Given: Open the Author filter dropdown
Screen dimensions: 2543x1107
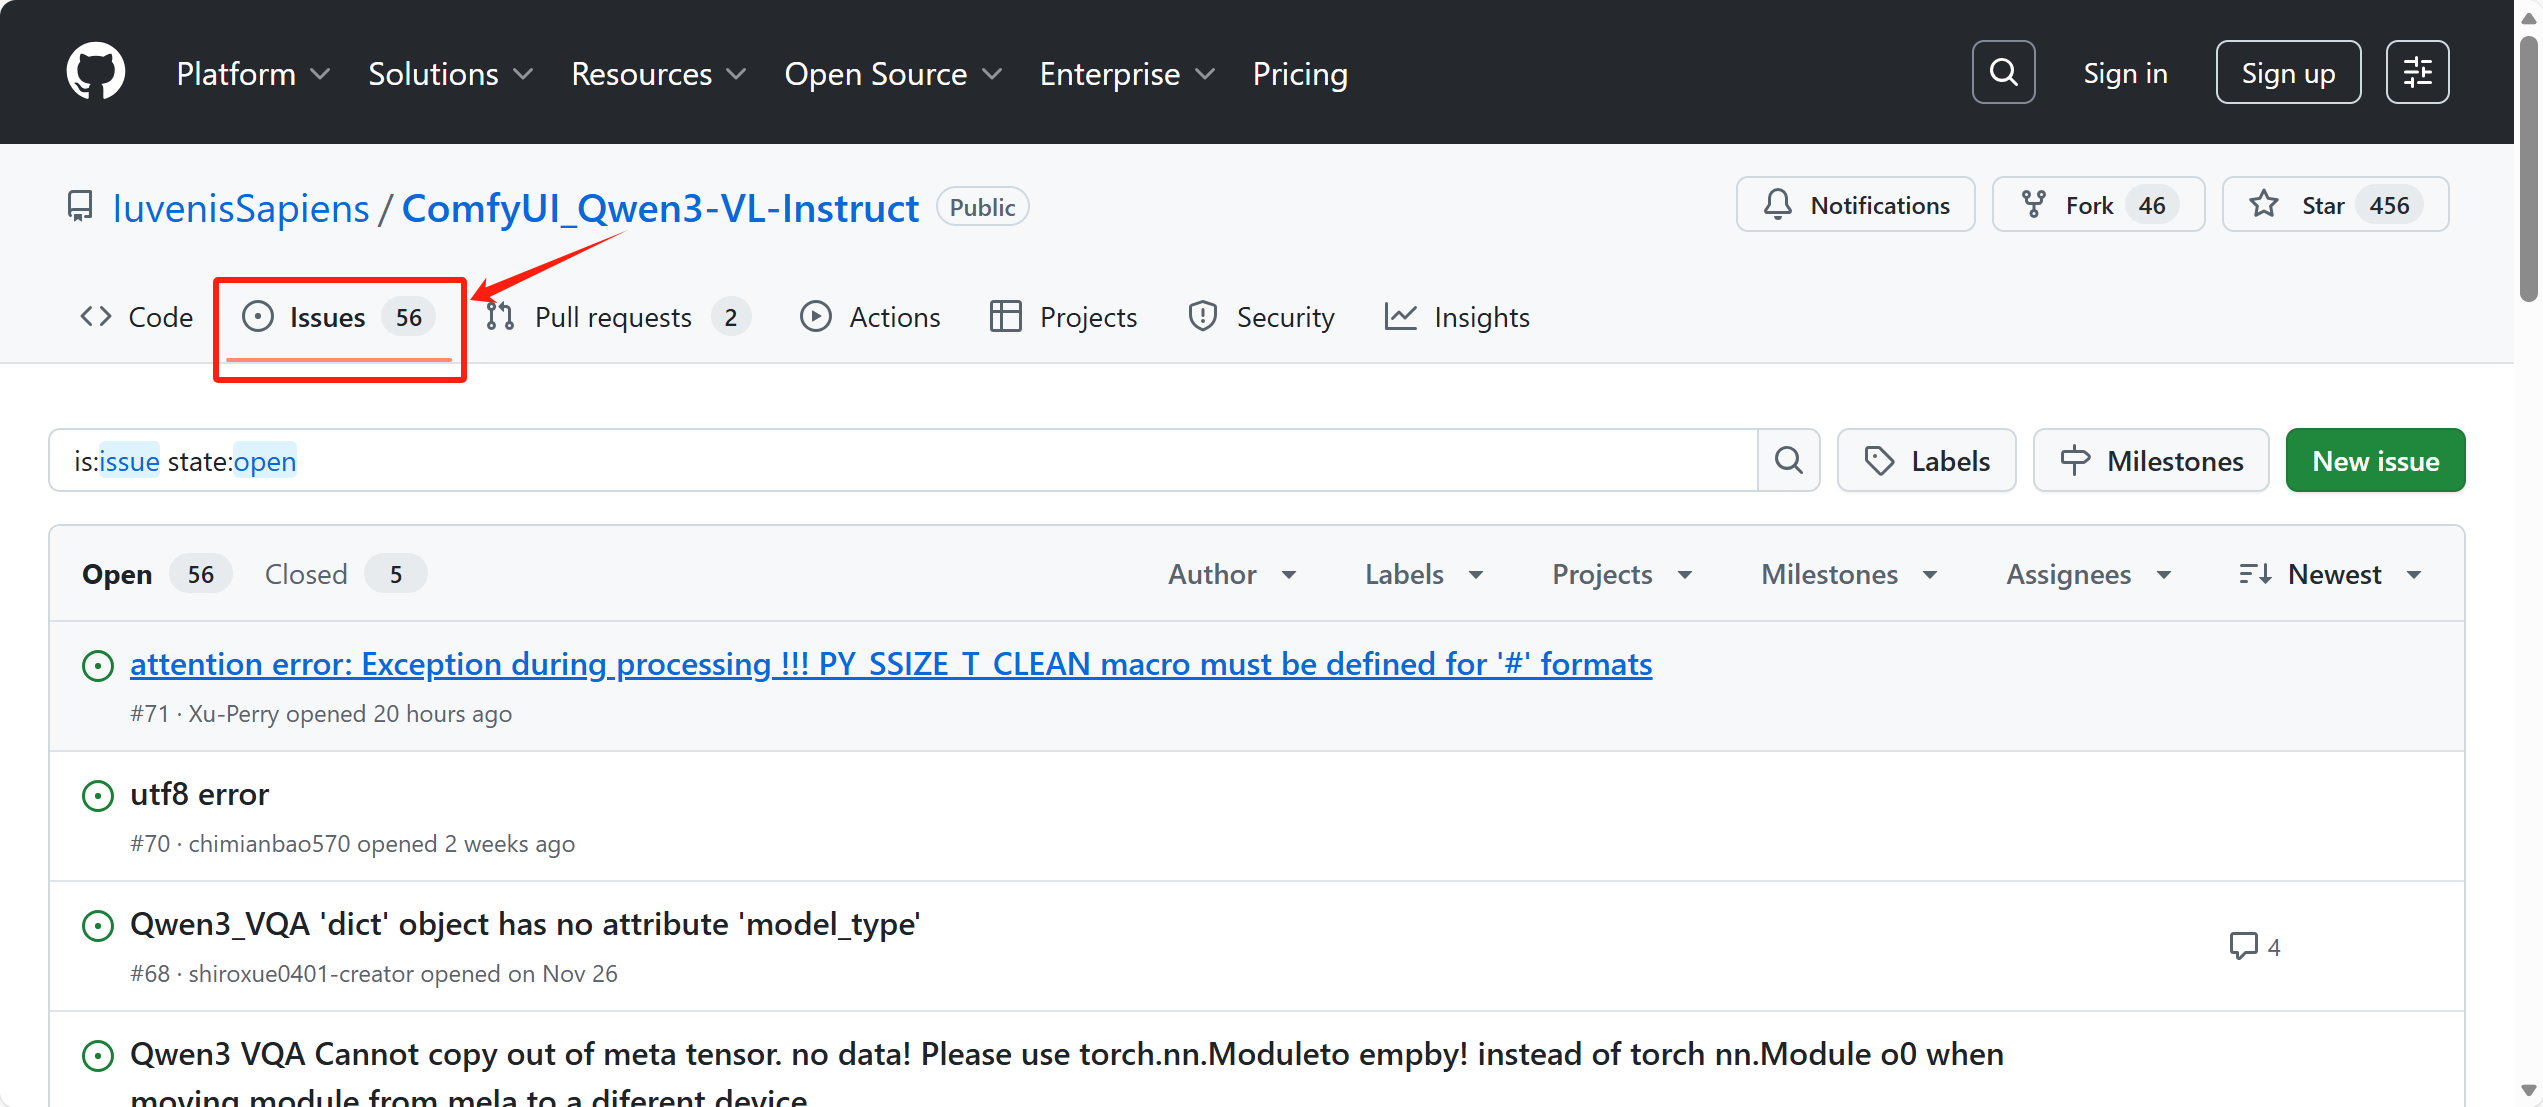Looking at the screenshot, I should click(1232, 574).
